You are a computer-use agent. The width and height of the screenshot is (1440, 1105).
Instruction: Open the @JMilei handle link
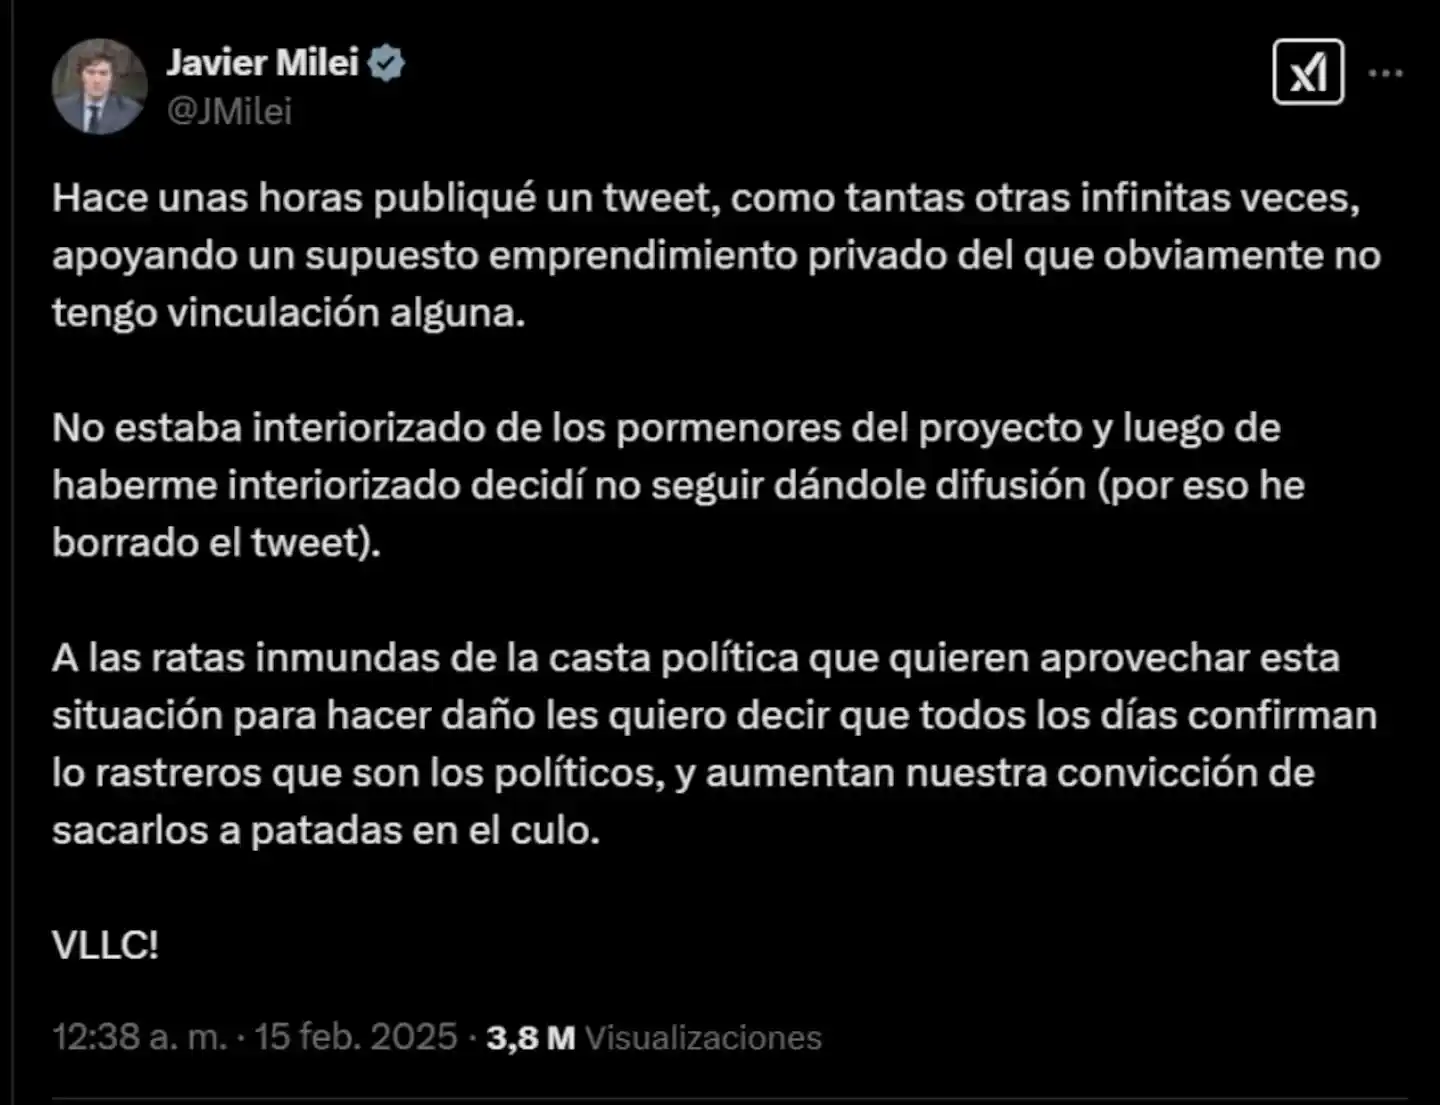pos(229,111)
